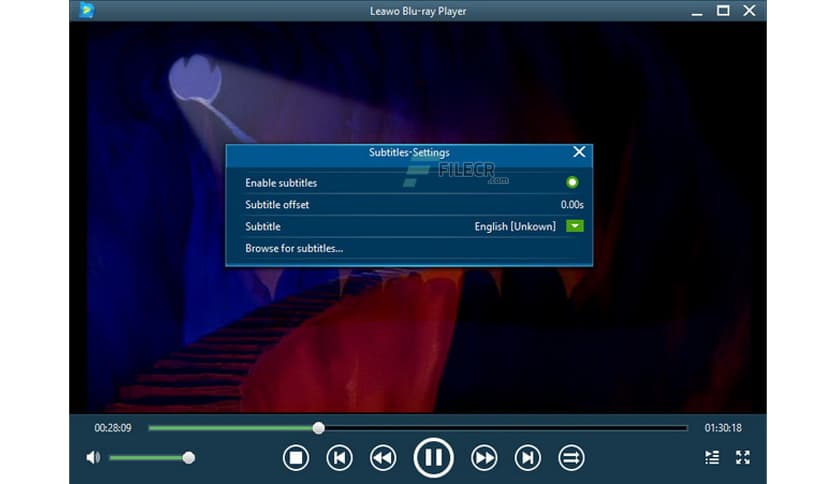Switch to fullscreen mode
The width and height of the screenshot is (836, 484).
click(743, 457)
